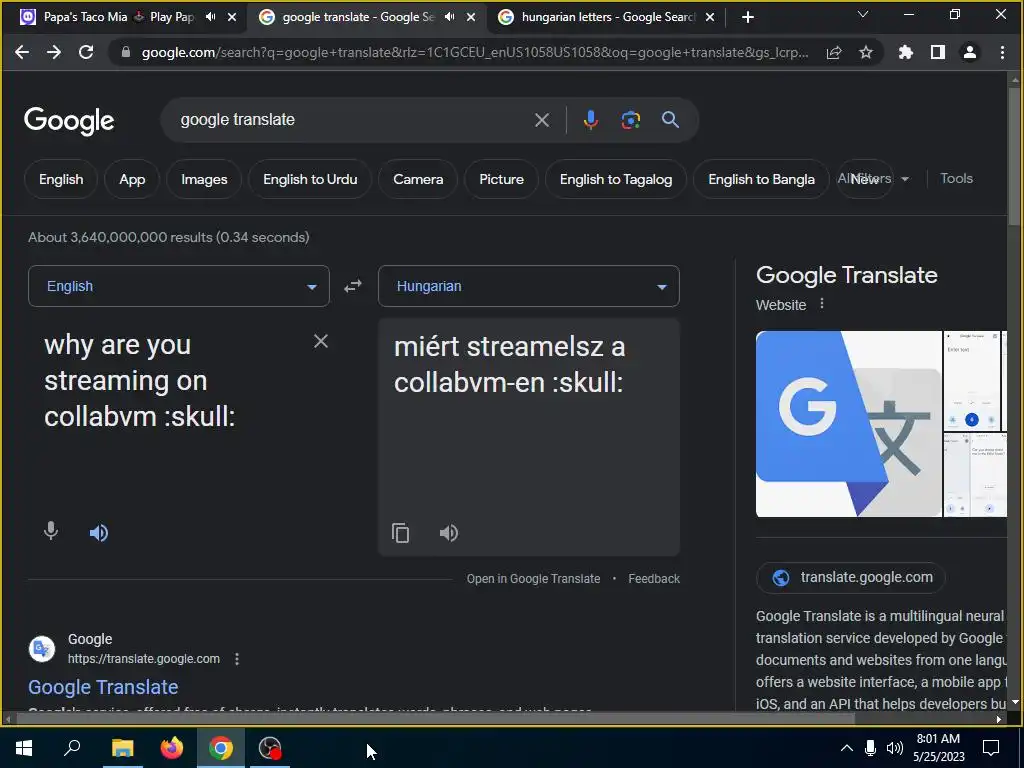
Task: Open the Google Translate result title
Action: coord(103,687)
